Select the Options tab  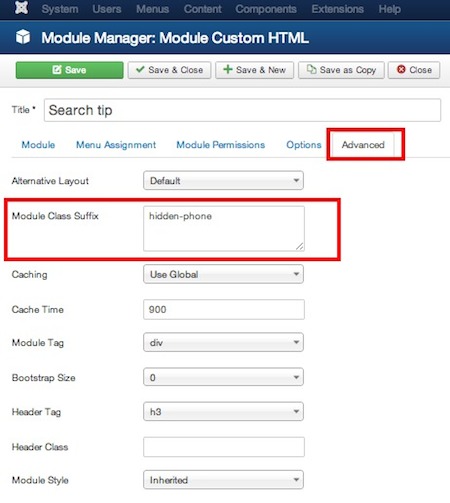pos(304,145)
